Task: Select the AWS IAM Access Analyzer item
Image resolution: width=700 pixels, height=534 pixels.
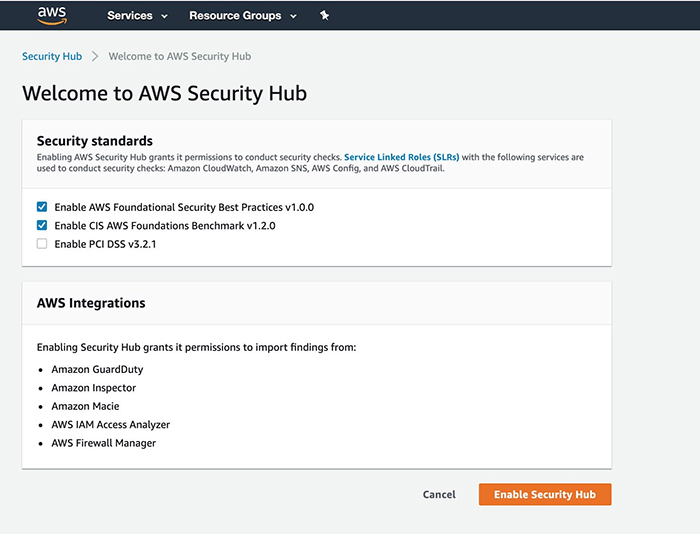Action: point(111,425)
